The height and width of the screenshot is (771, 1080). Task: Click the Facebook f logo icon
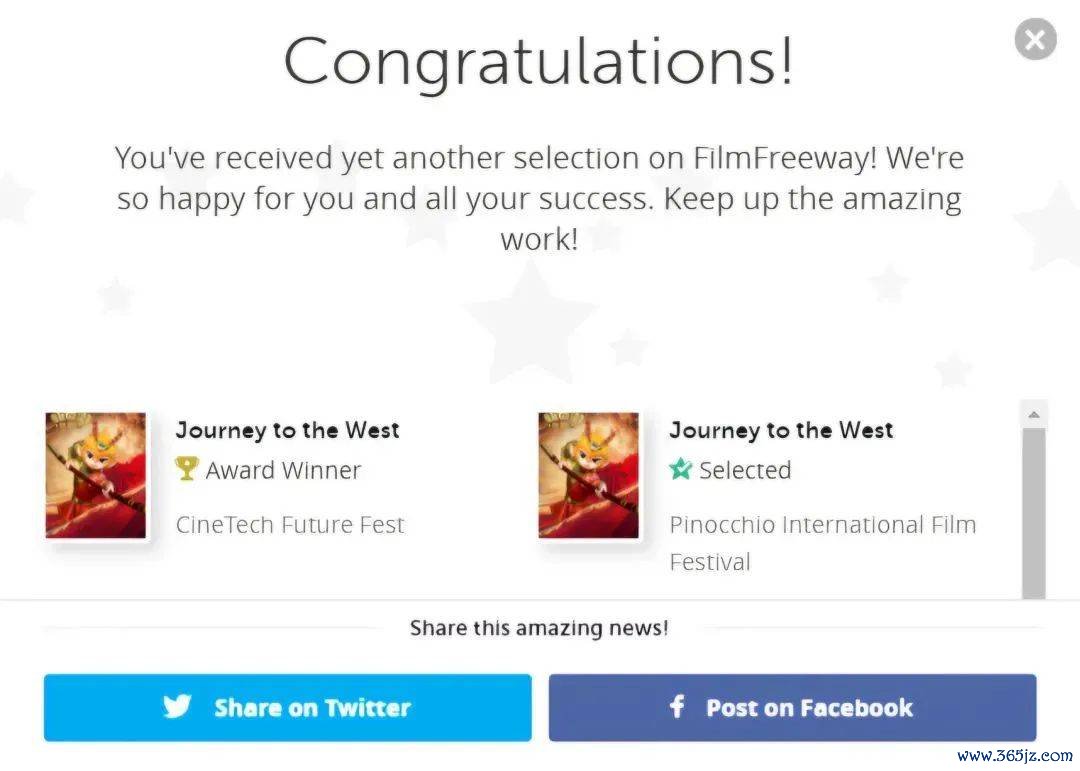tap(677, 707)
